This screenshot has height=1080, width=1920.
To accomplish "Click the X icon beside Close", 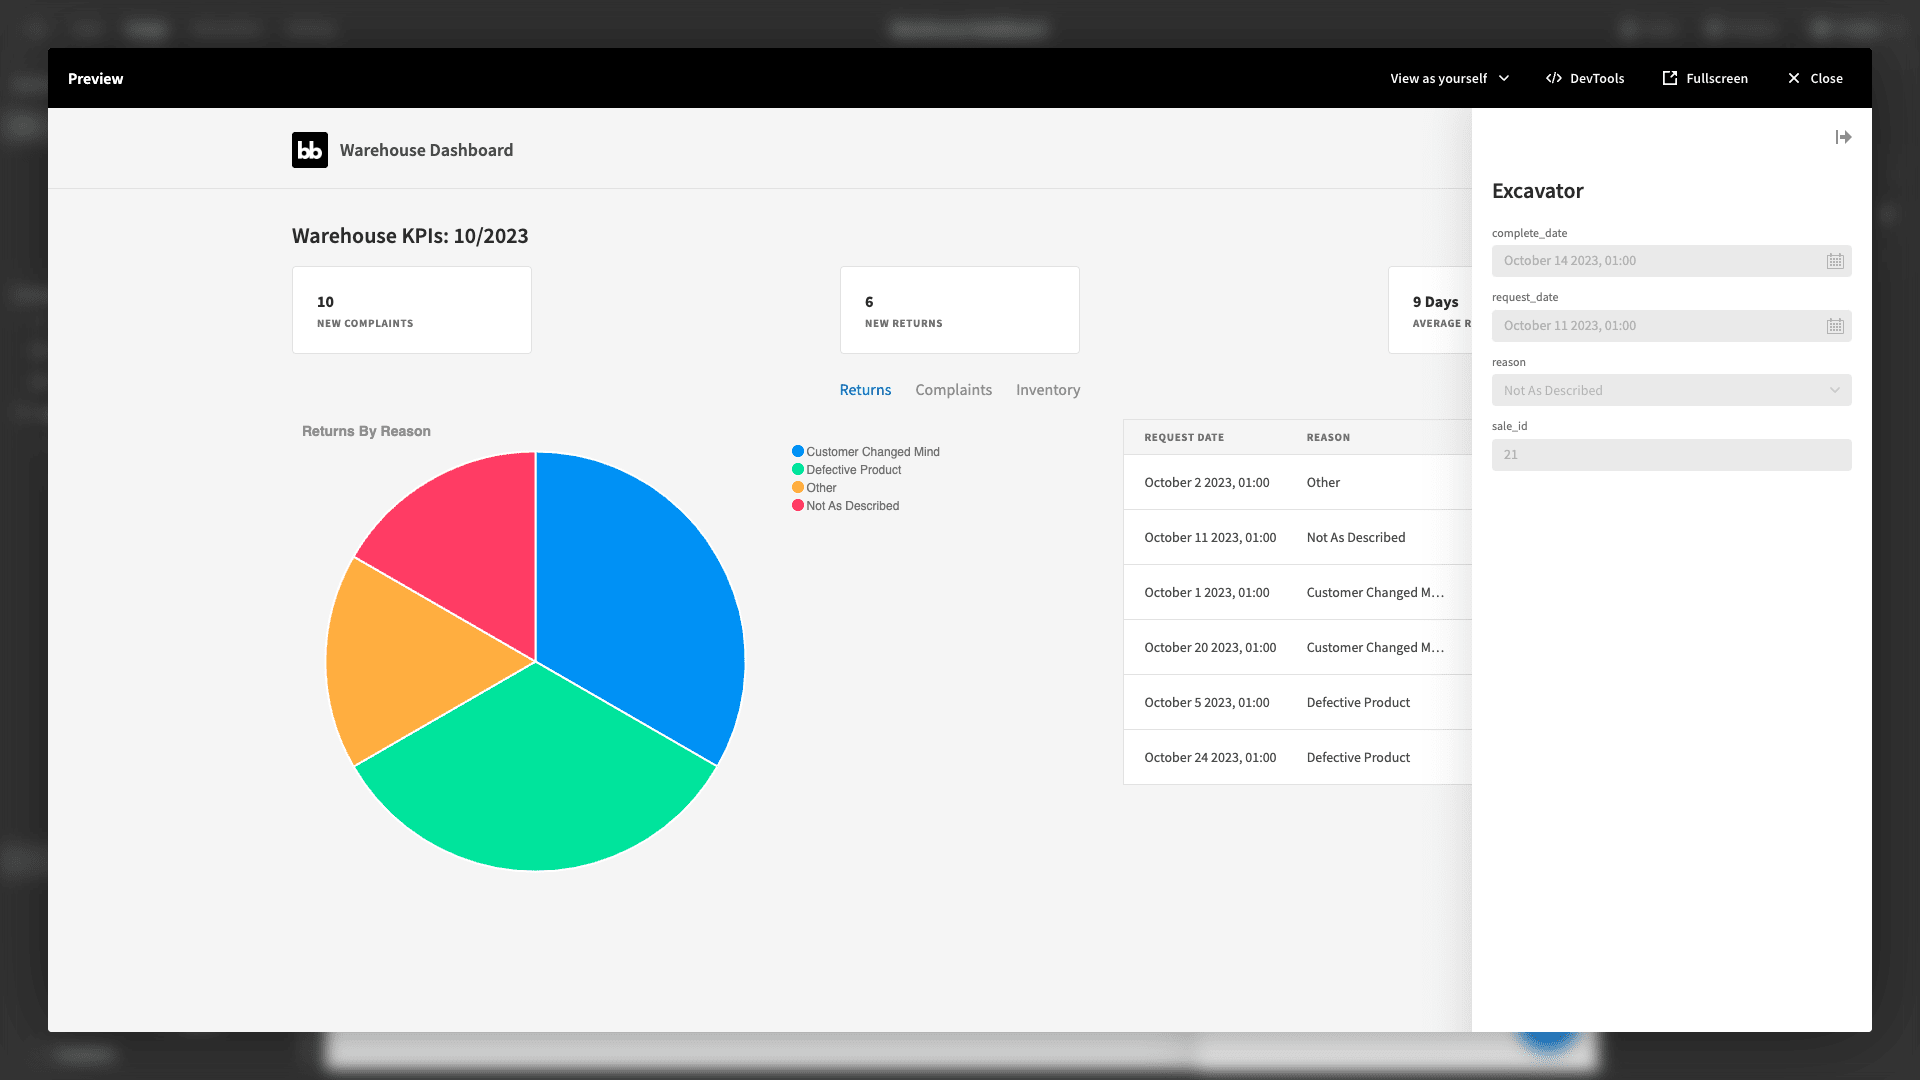I will click(1794, 78).
